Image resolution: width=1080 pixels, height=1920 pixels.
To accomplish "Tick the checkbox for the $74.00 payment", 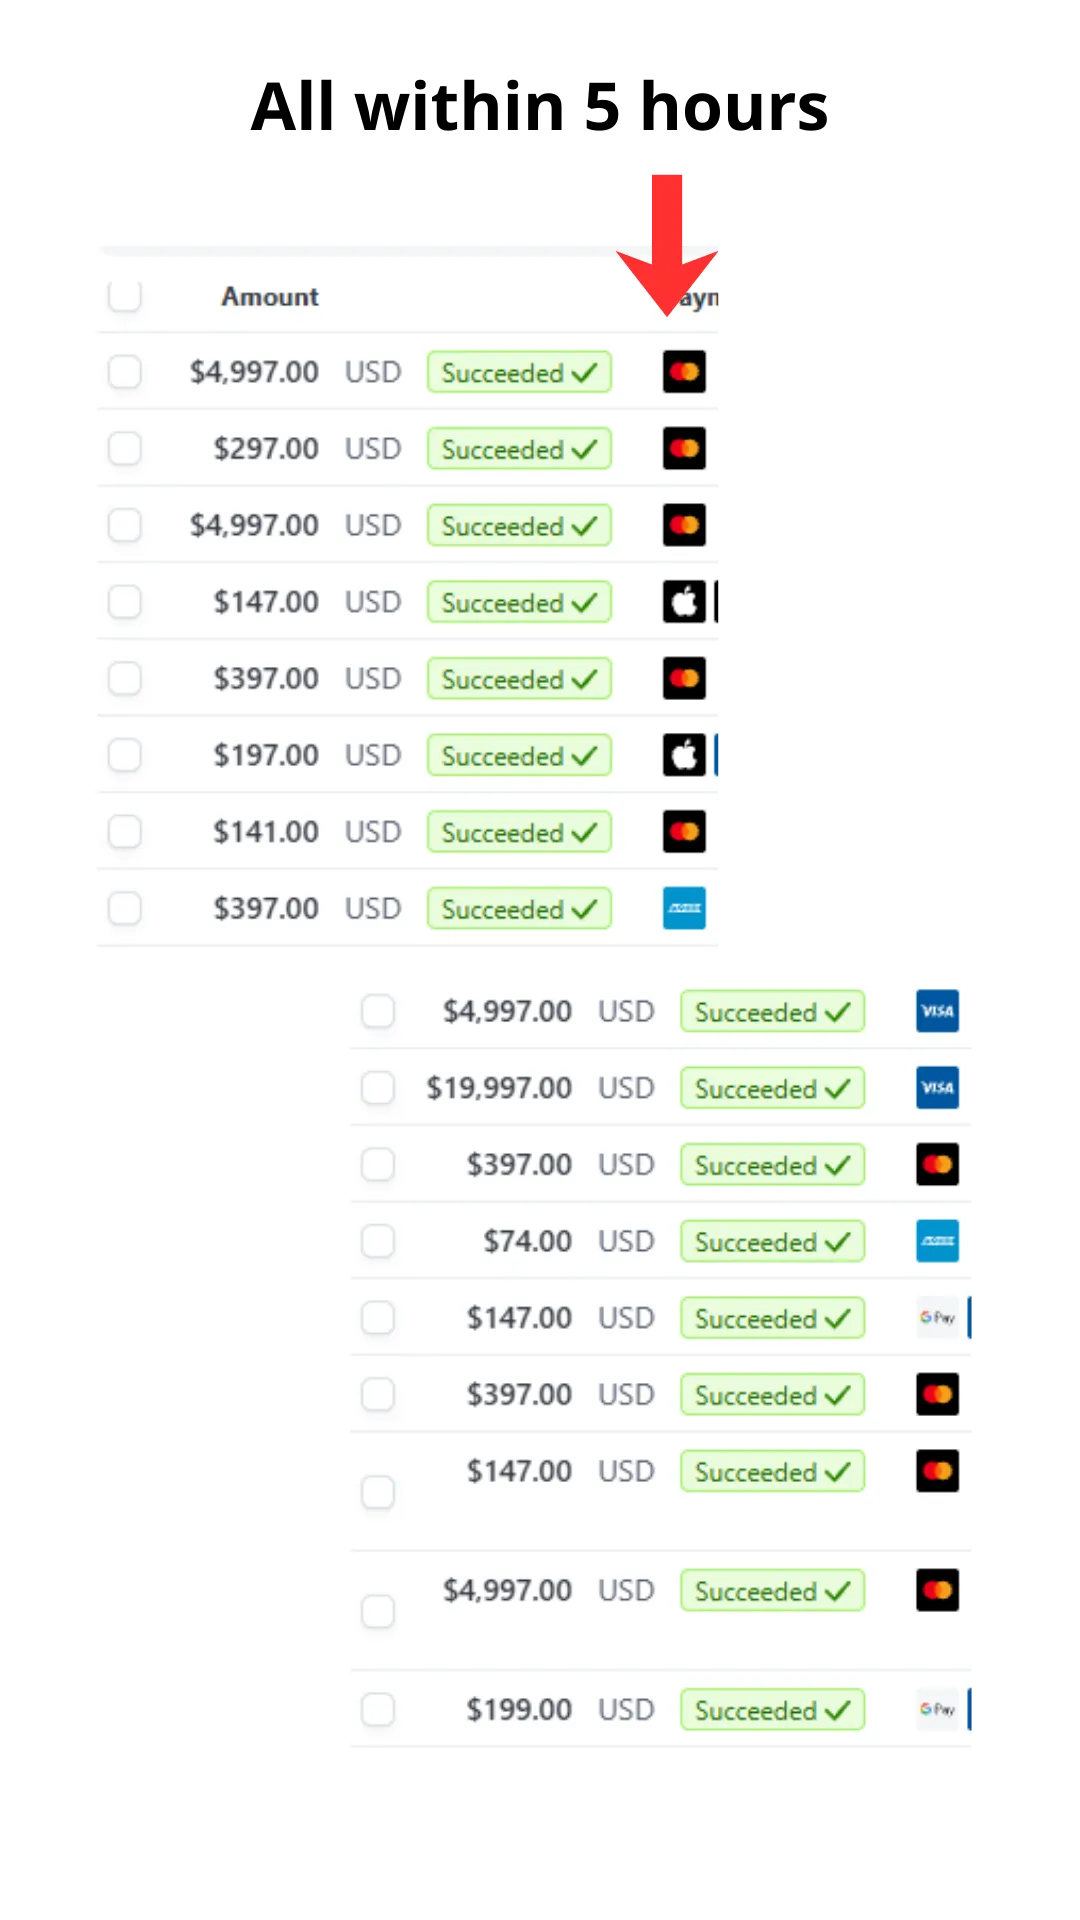I will point(378,1241).
